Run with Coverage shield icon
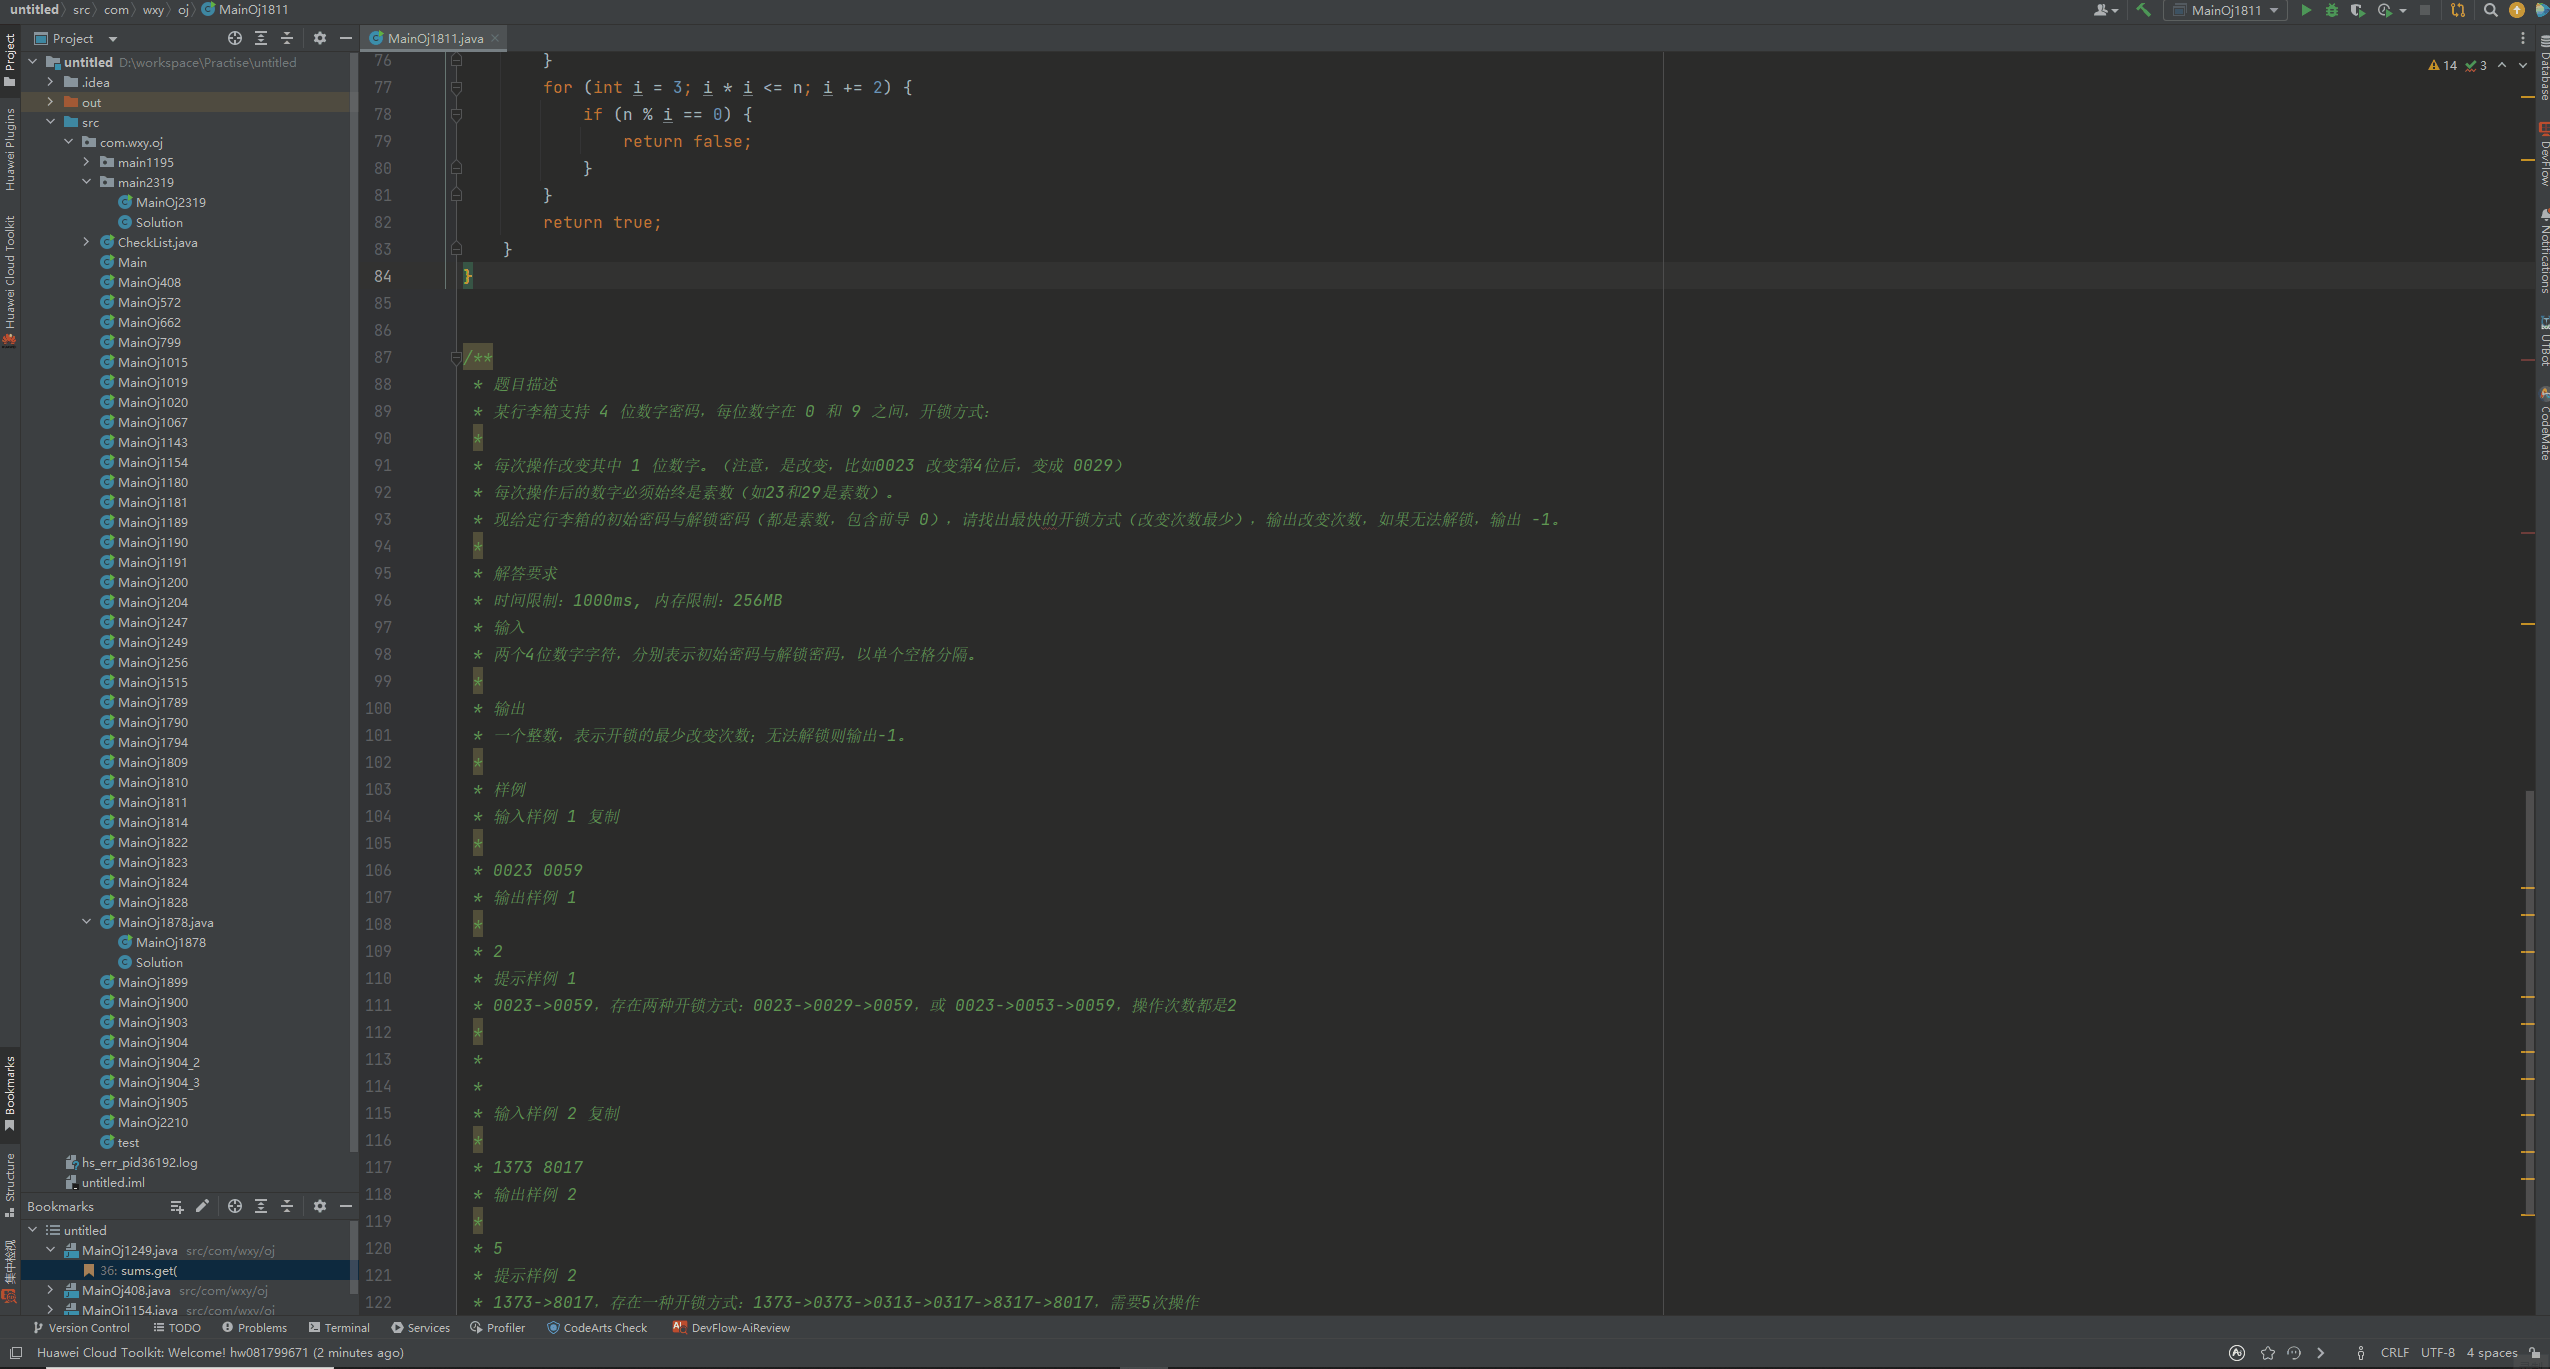 pyautogui.click(x=2357, y=10)
